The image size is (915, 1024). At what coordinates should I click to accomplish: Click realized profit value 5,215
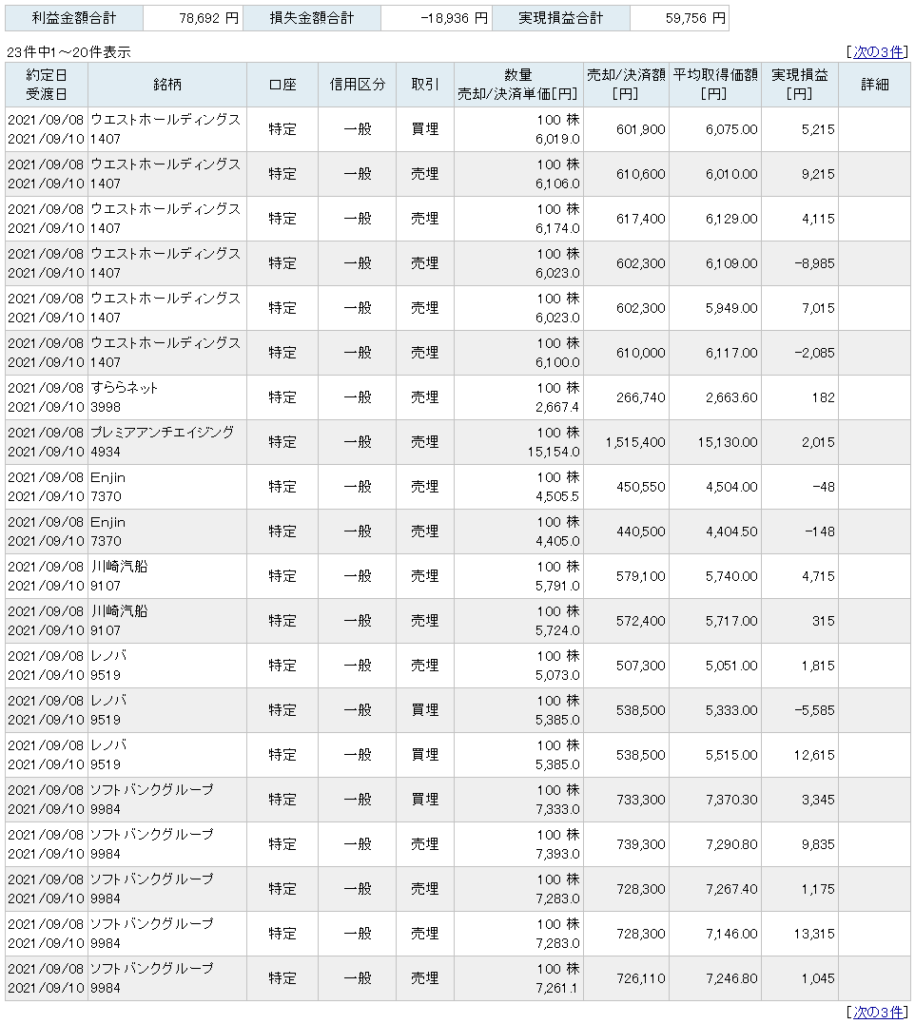point(818,129)
